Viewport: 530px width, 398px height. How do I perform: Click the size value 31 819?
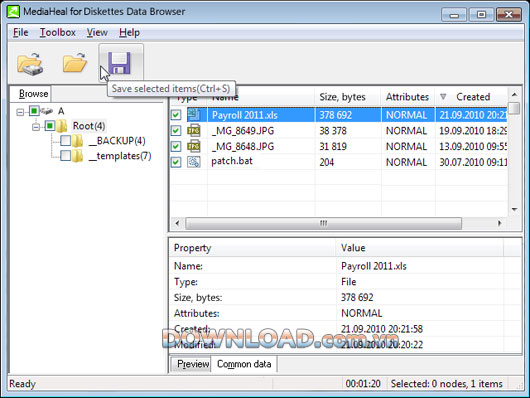coord(333,146)
